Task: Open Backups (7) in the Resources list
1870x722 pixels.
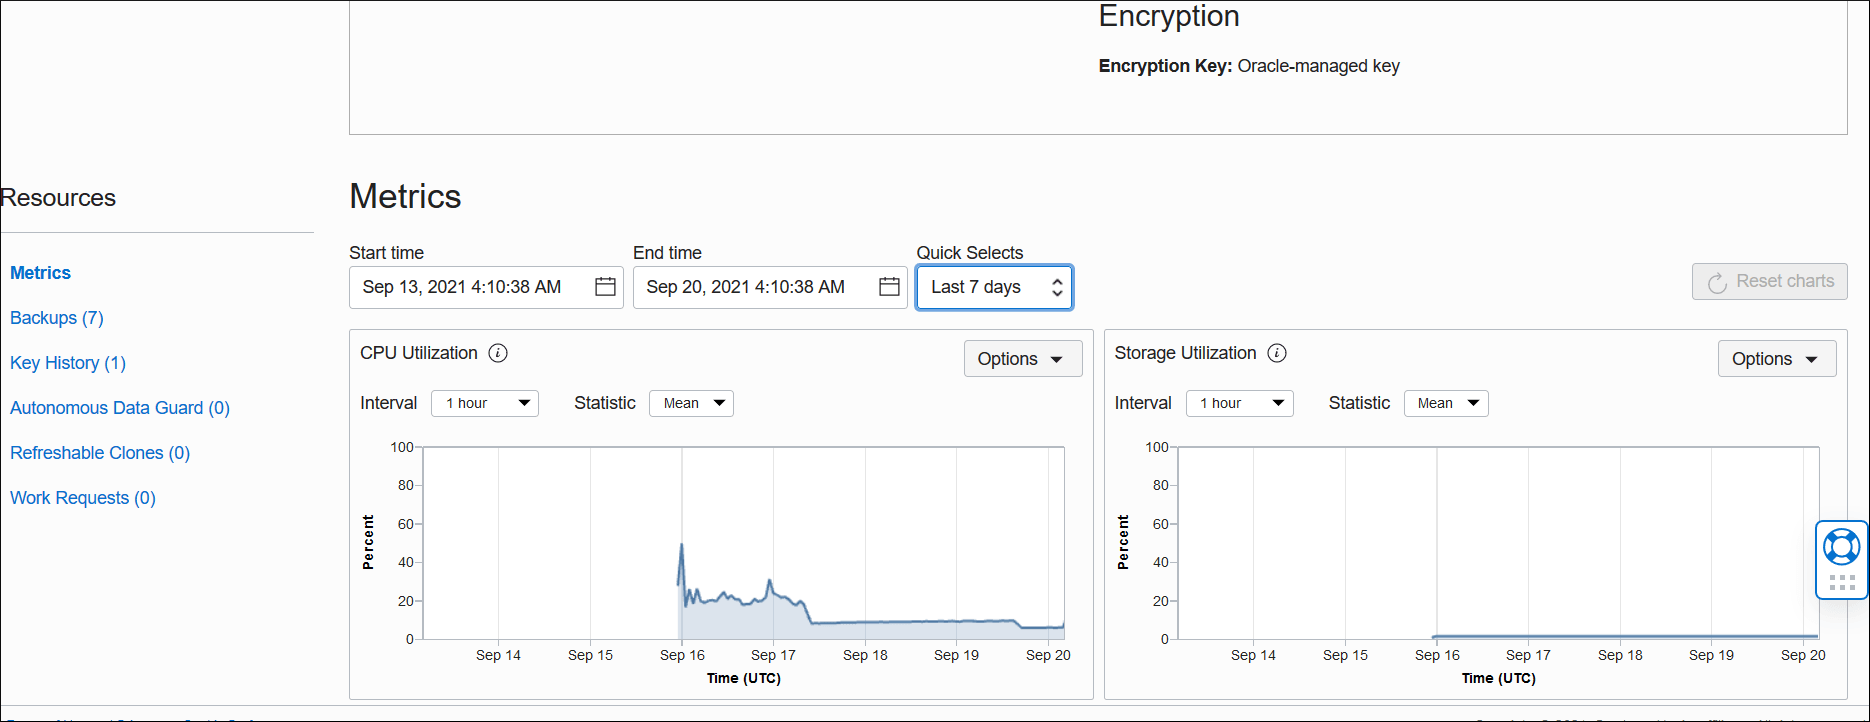Action: 57,318
